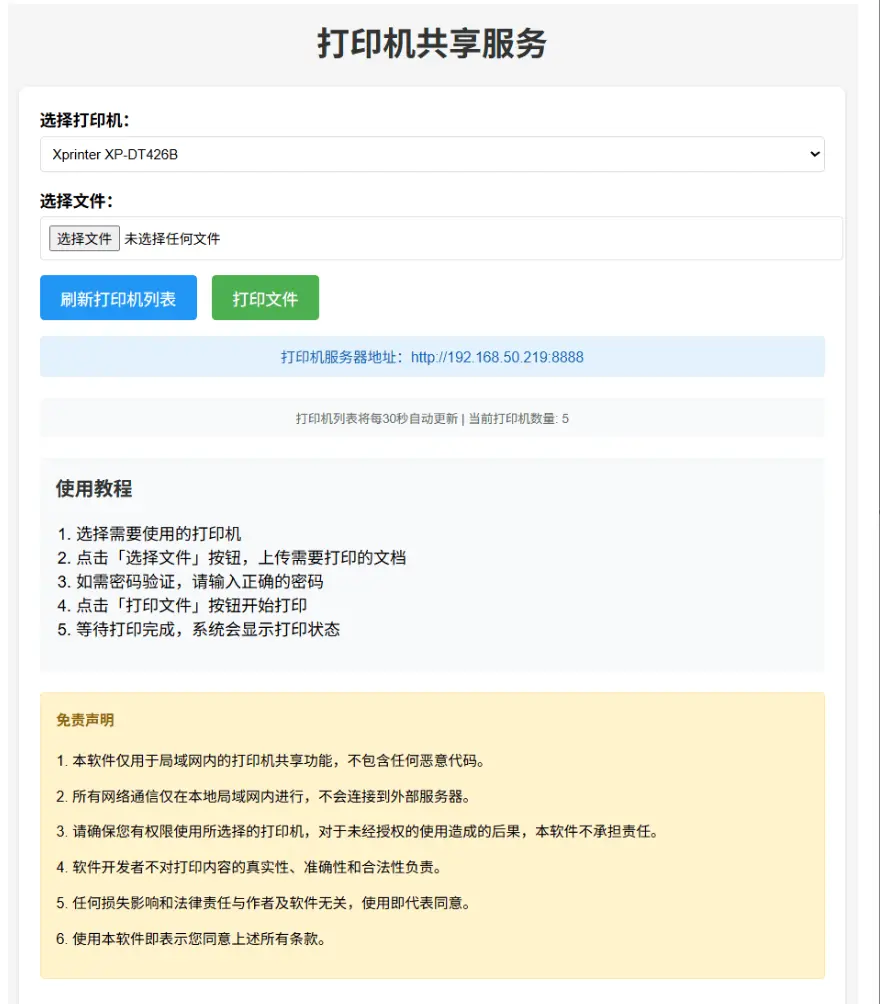Viewport: 880px width, 1004px height.
Task: Click the green 打印文件 print button
Action: 264,297
